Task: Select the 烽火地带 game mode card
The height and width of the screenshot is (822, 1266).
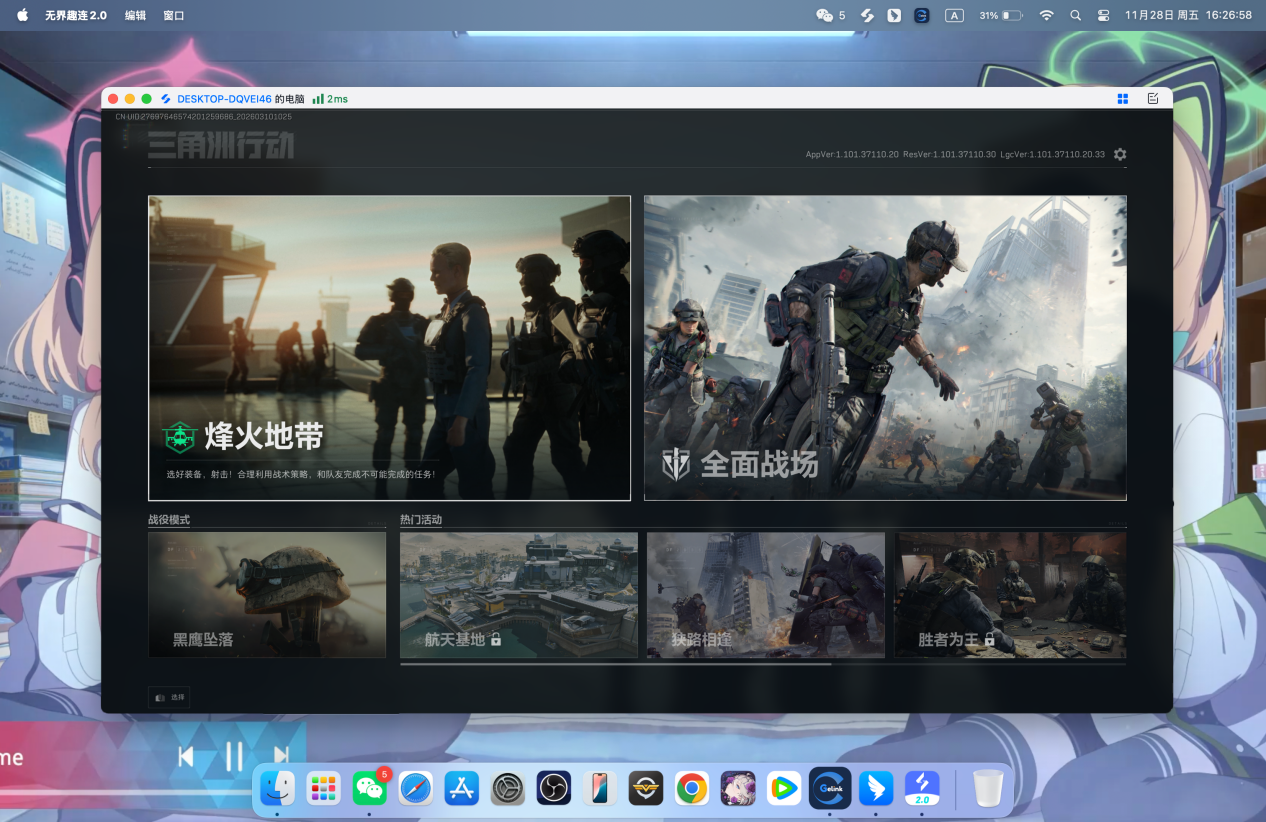Action: 389,347
